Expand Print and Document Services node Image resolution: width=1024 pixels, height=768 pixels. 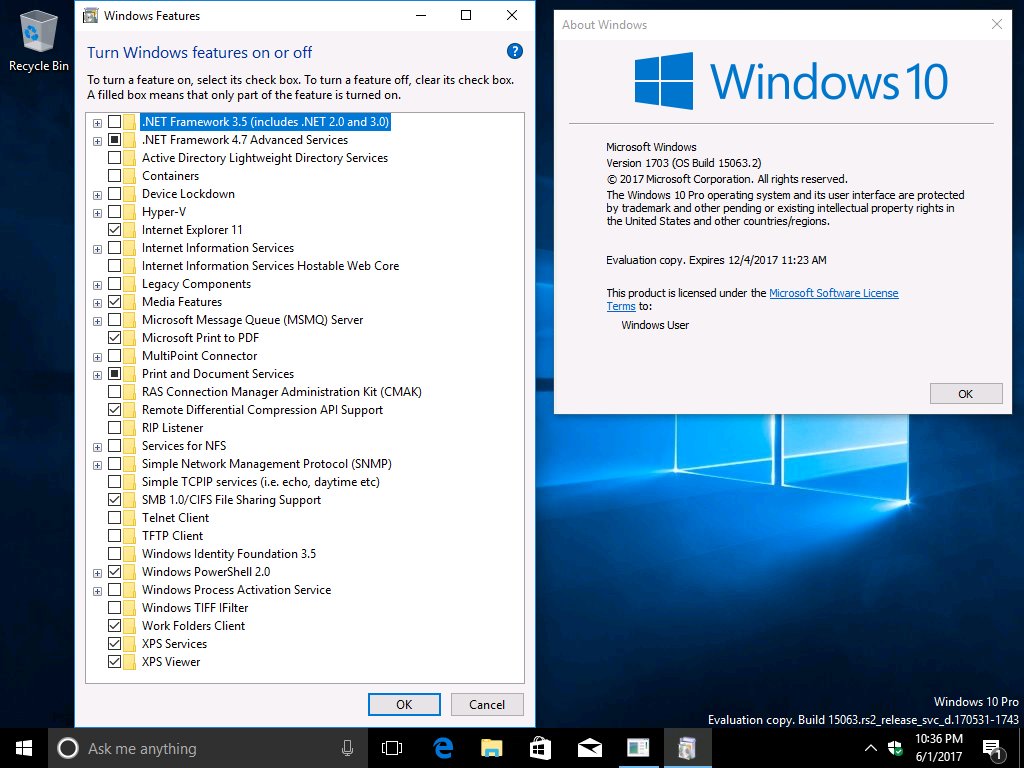pos(97,375)
